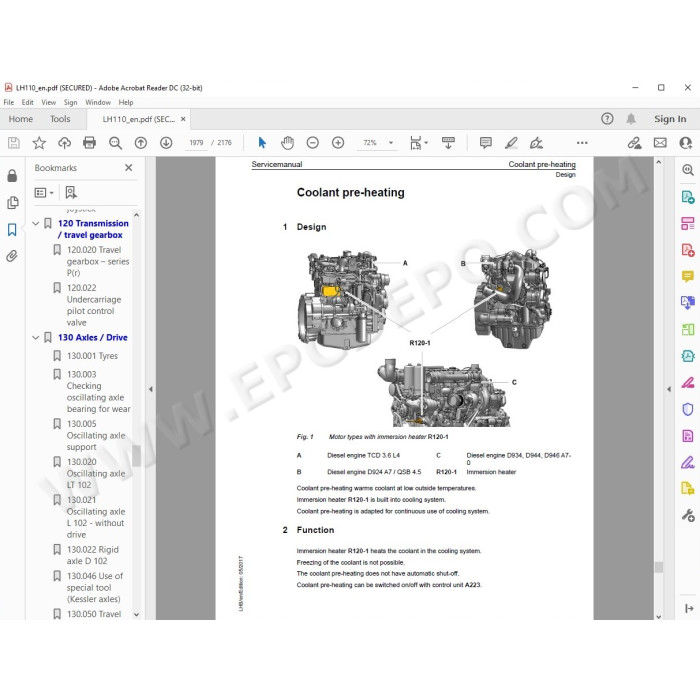Click the bookmarks panel scrollbar thumb
The image size is (700, 700).
point(137,455)
